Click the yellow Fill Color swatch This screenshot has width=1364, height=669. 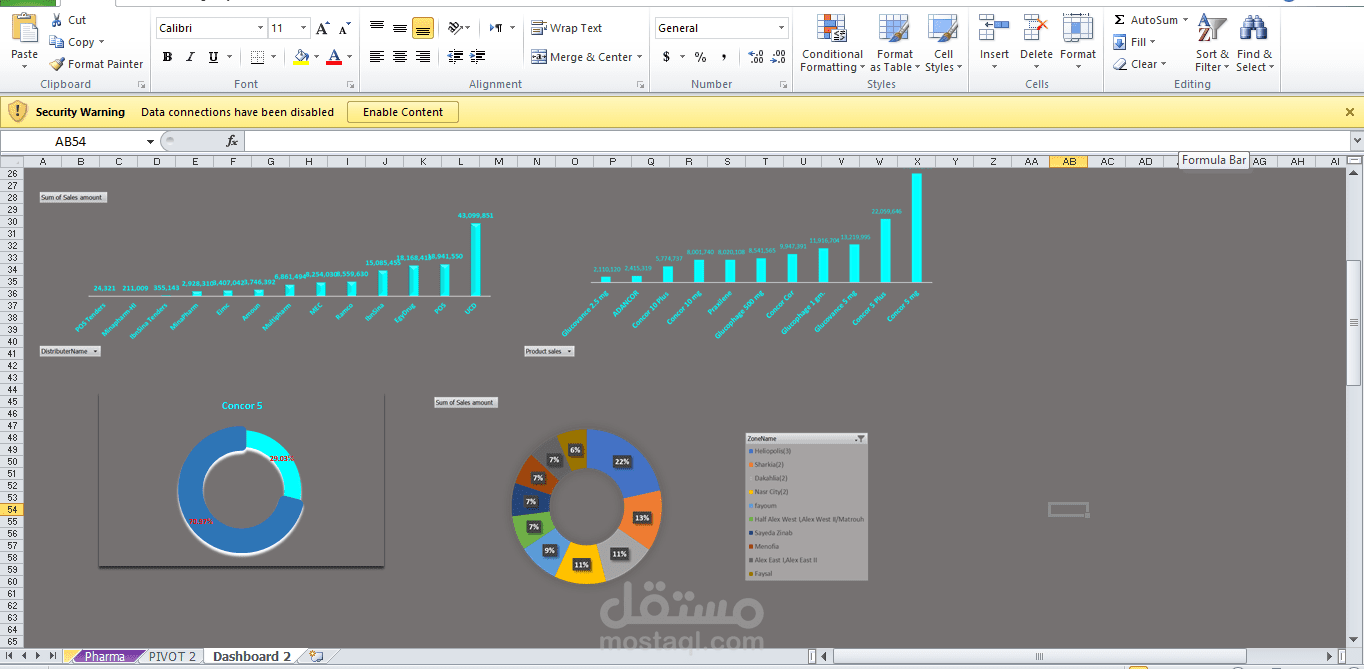point(301,57)
